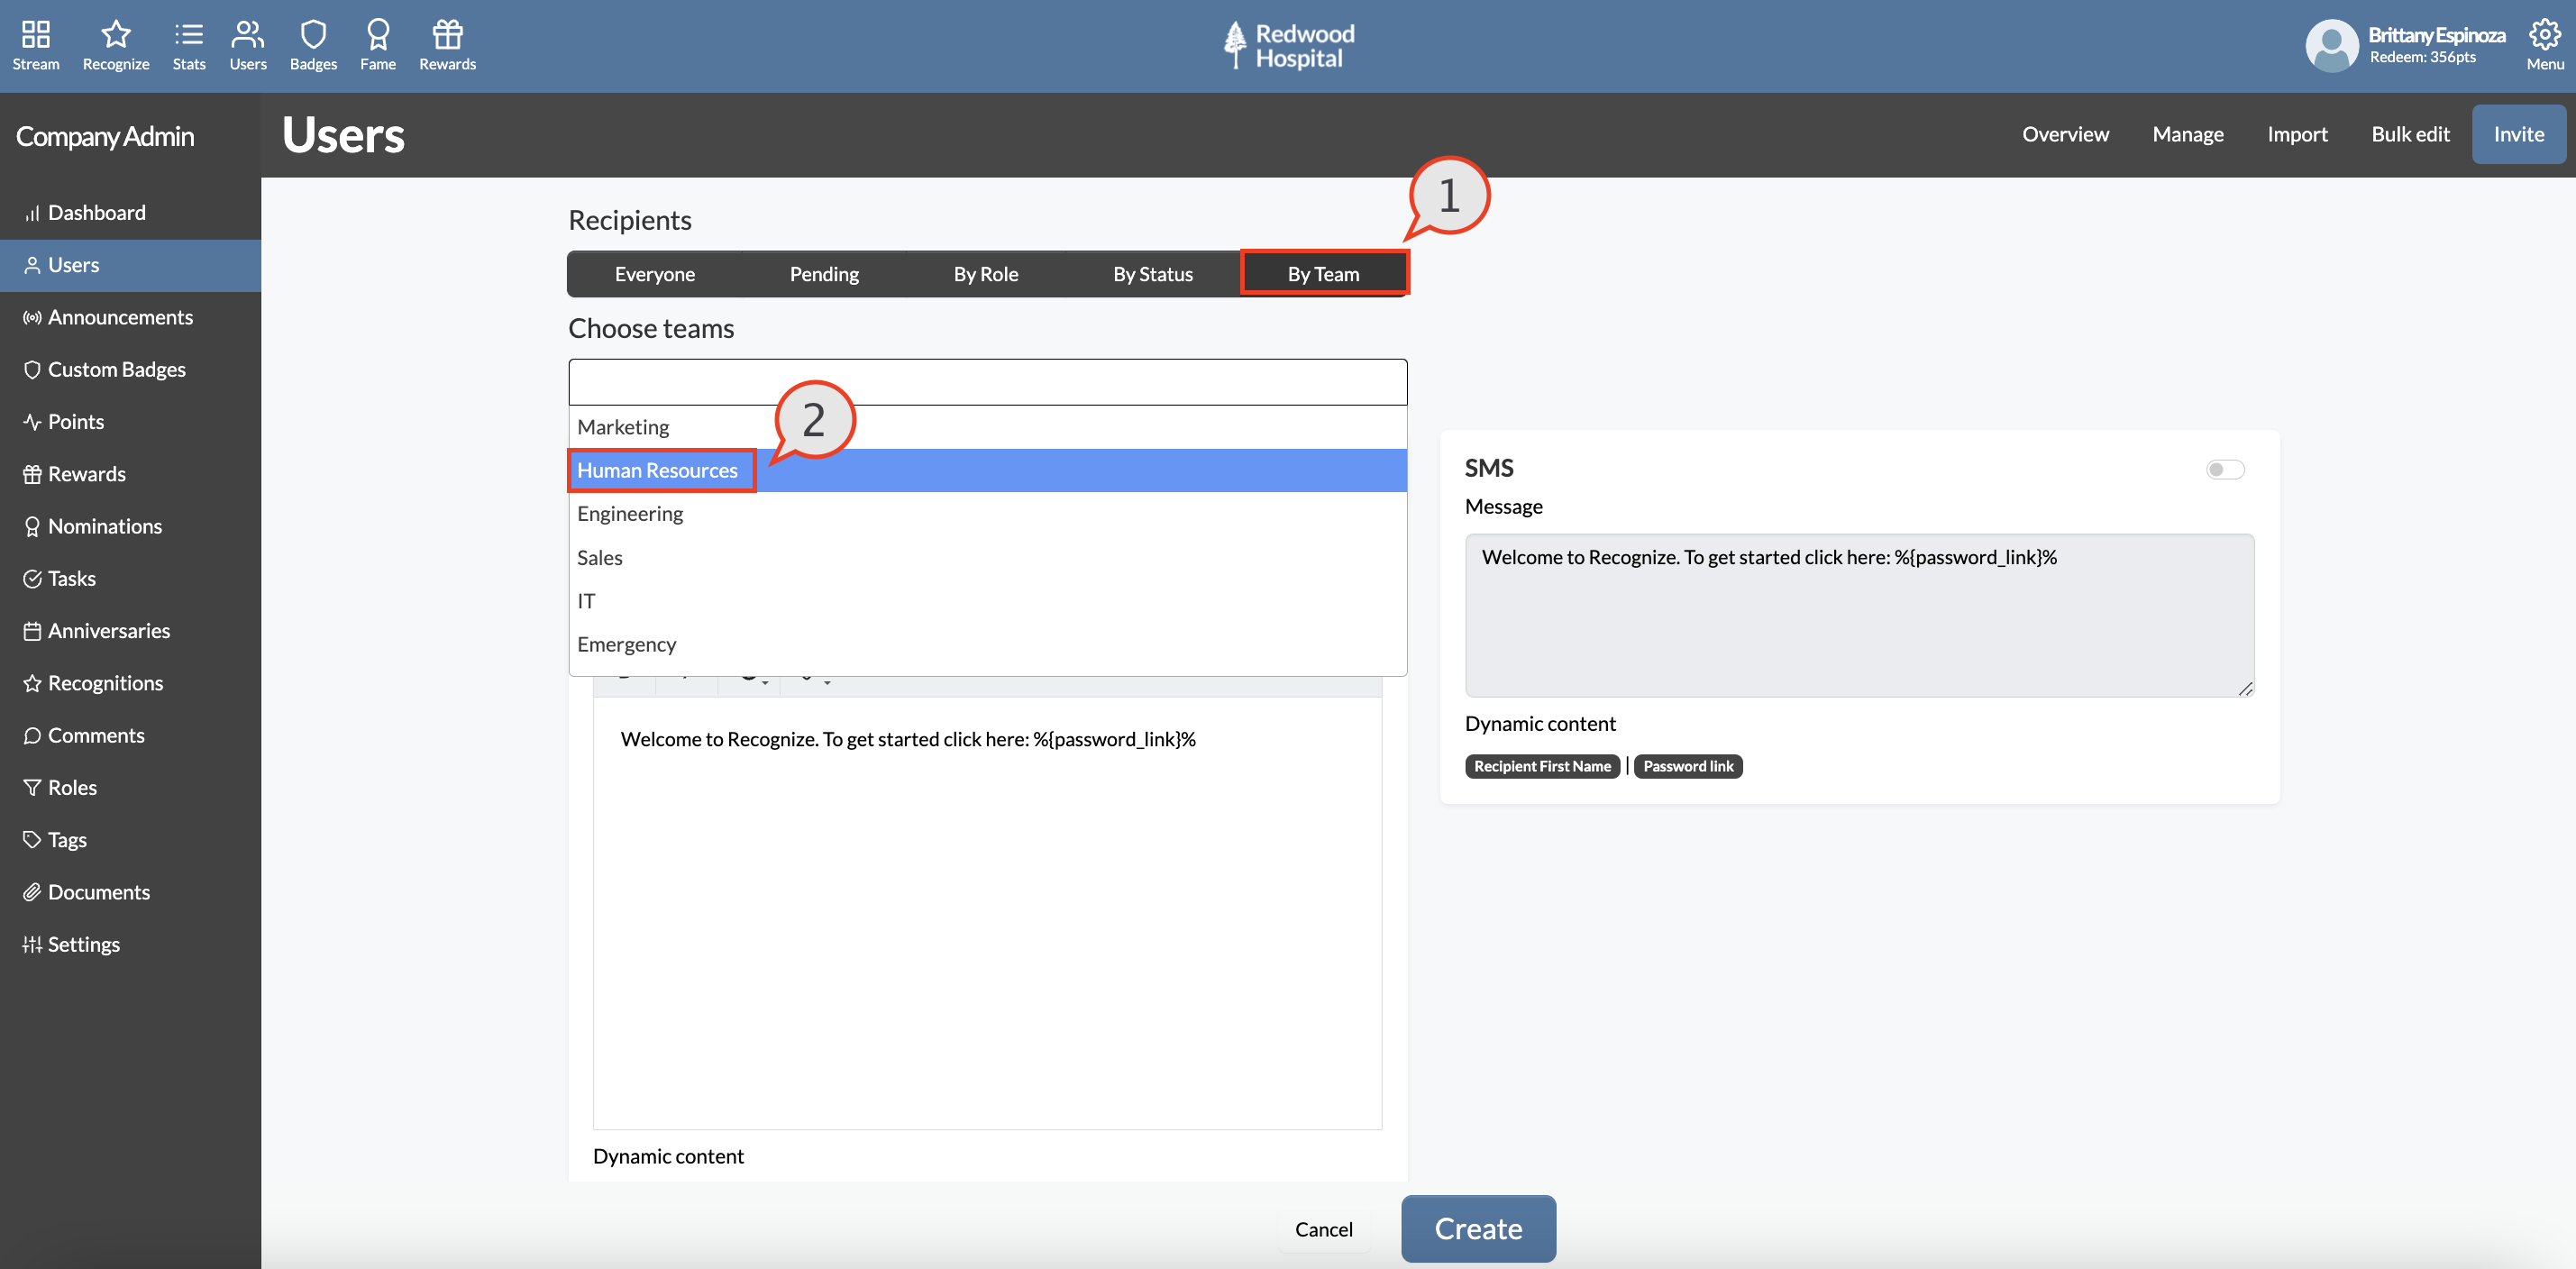
Task: Select Users in the admin sidebar
Action: 130,265
